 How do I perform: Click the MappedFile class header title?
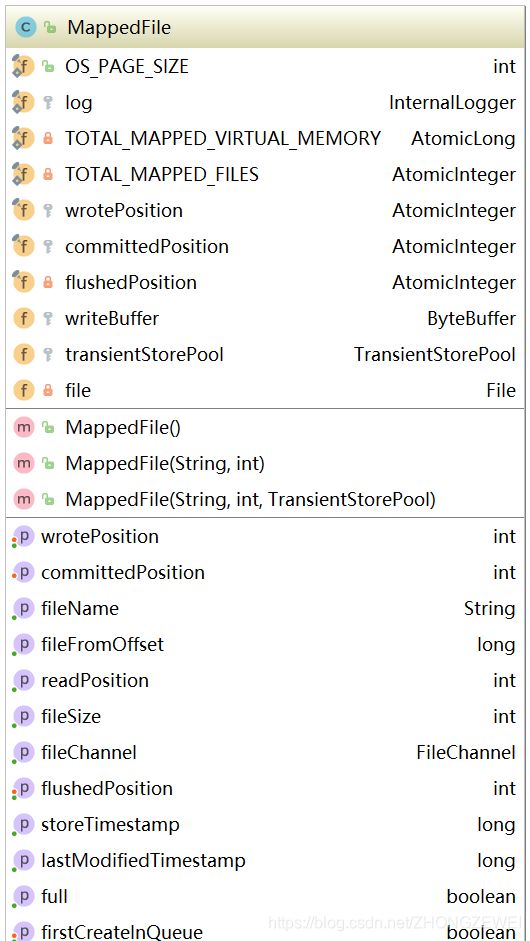[x=119, y=28]
